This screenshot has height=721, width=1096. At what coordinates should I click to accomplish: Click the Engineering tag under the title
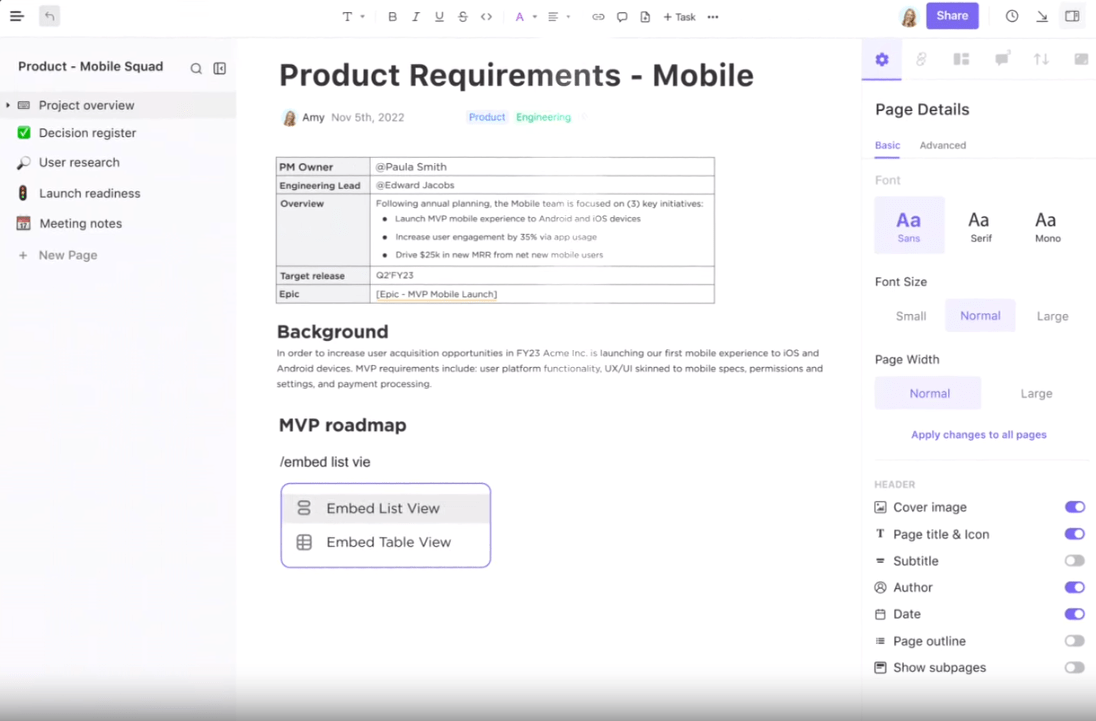pos(543,117)
